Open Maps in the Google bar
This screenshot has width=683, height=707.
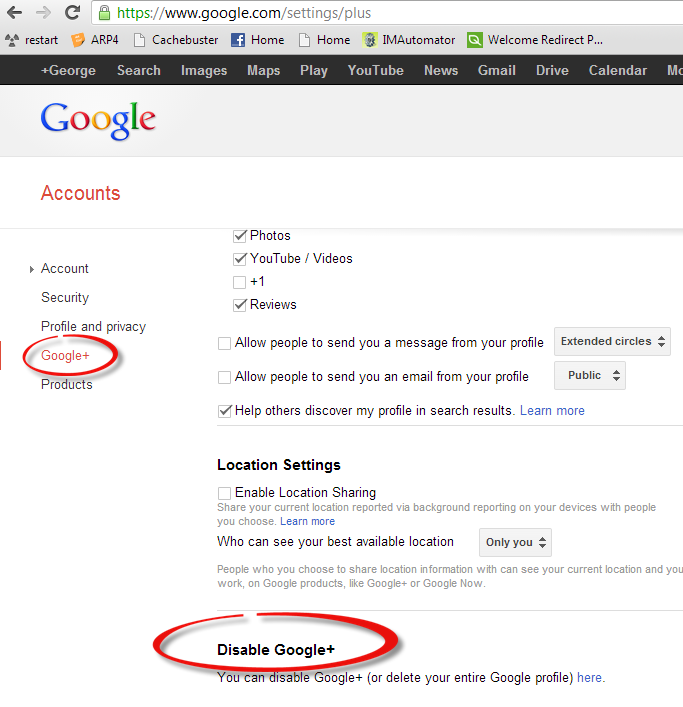264,70
